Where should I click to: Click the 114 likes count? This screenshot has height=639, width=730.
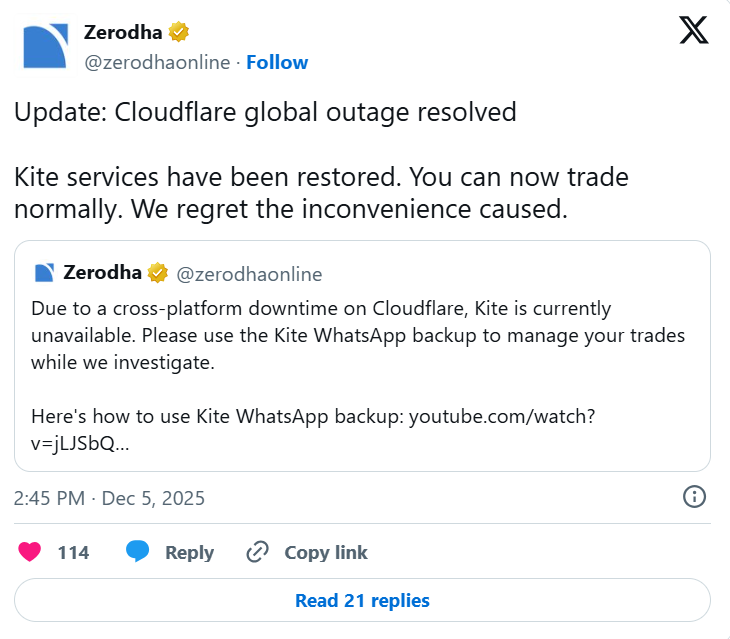(73, 552)
